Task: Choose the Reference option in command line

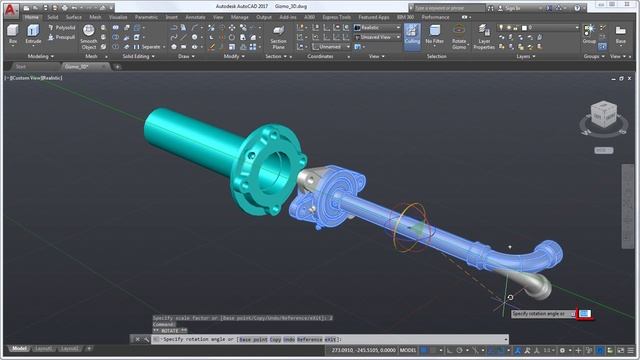Action: click(309, 339)
